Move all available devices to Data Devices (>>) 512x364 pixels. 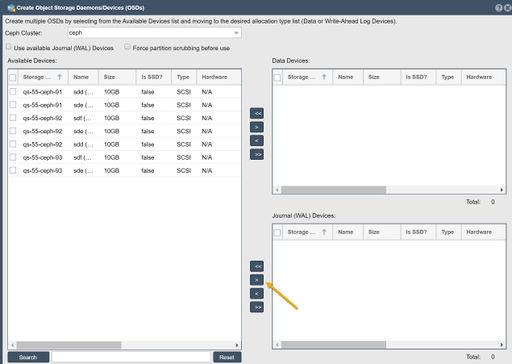coord(257,154)
